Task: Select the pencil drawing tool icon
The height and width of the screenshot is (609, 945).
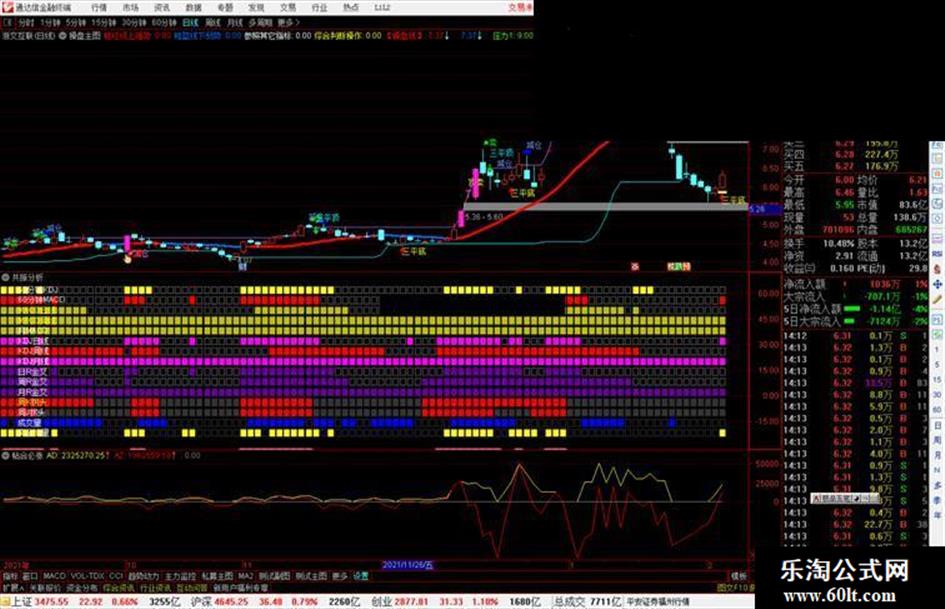Action: point(937,299)
